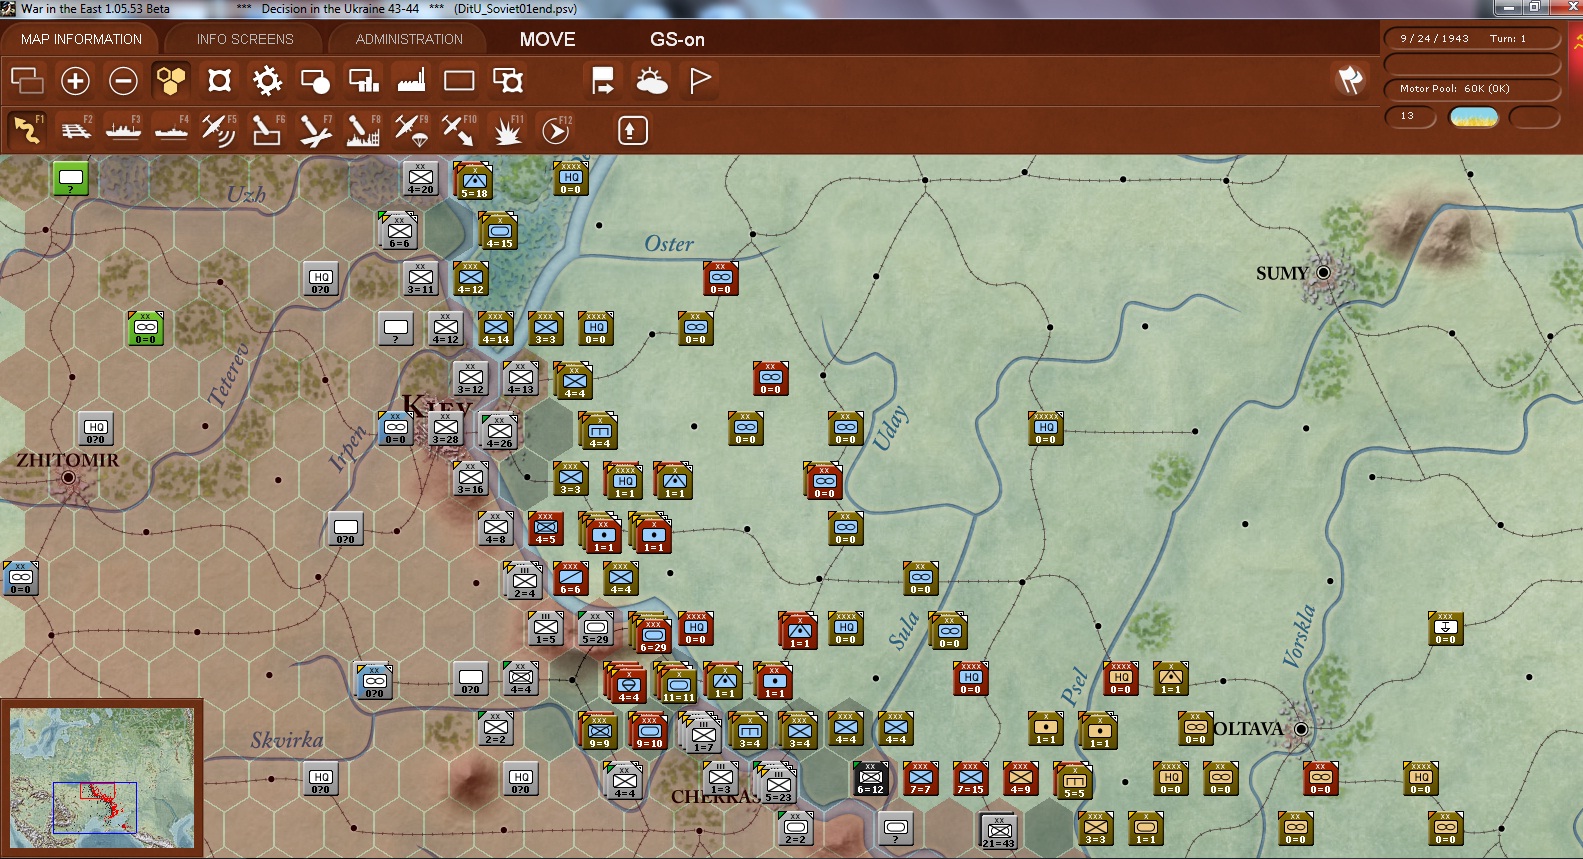Select Move mode (F1) icon
The width and height of the screenshot is (1583, 859).
pos(27,130)
